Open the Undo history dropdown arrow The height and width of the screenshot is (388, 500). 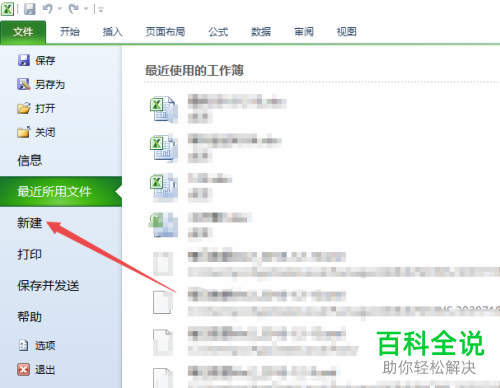coord(60,9)
